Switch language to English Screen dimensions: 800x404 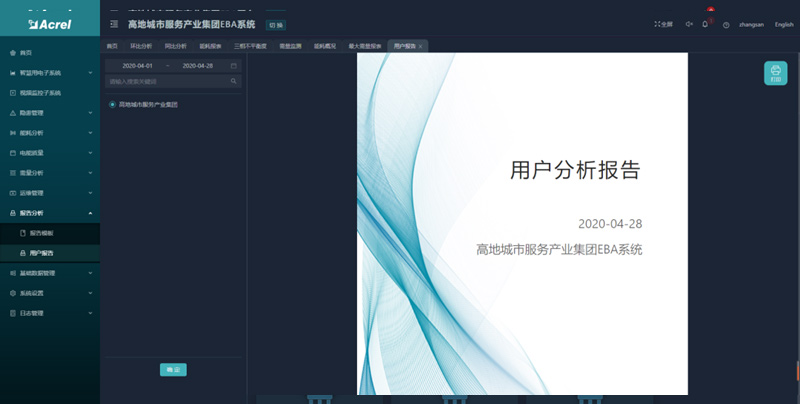[784, 24]
